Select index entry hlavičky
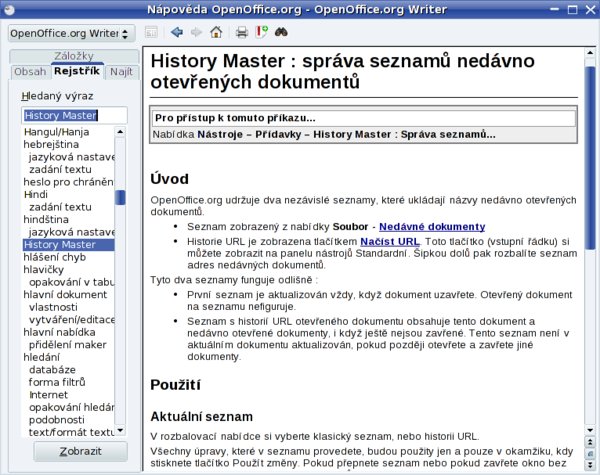Screen dimensions: 600x475 click(x=44, y=270)
